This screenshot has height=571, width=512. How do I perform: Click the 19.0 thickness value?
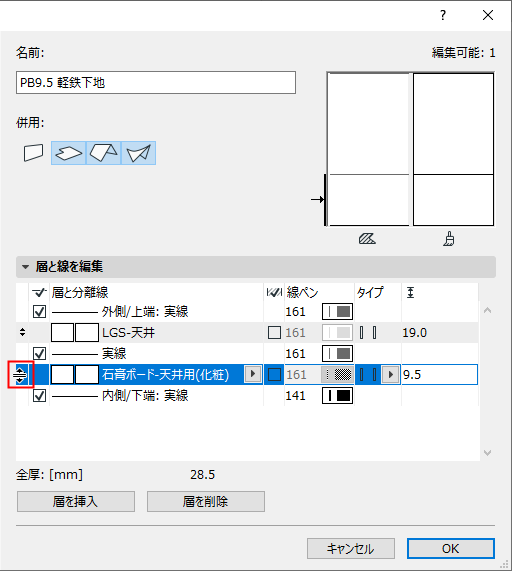[x=414, y=332]
